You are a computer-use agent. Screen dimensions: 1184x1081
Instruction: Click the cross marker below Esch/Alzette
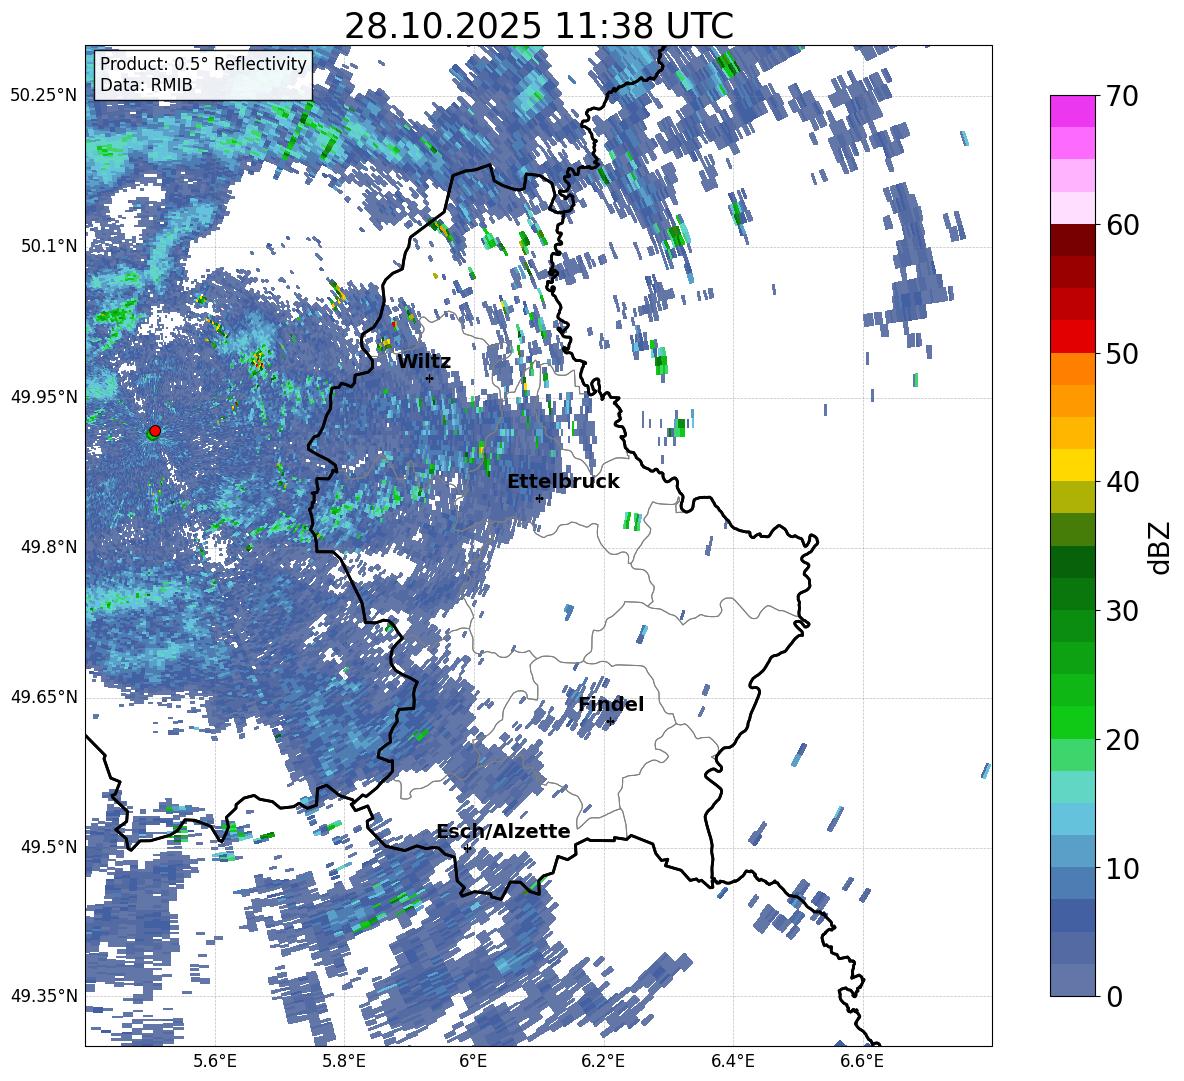tap(467, 848)
